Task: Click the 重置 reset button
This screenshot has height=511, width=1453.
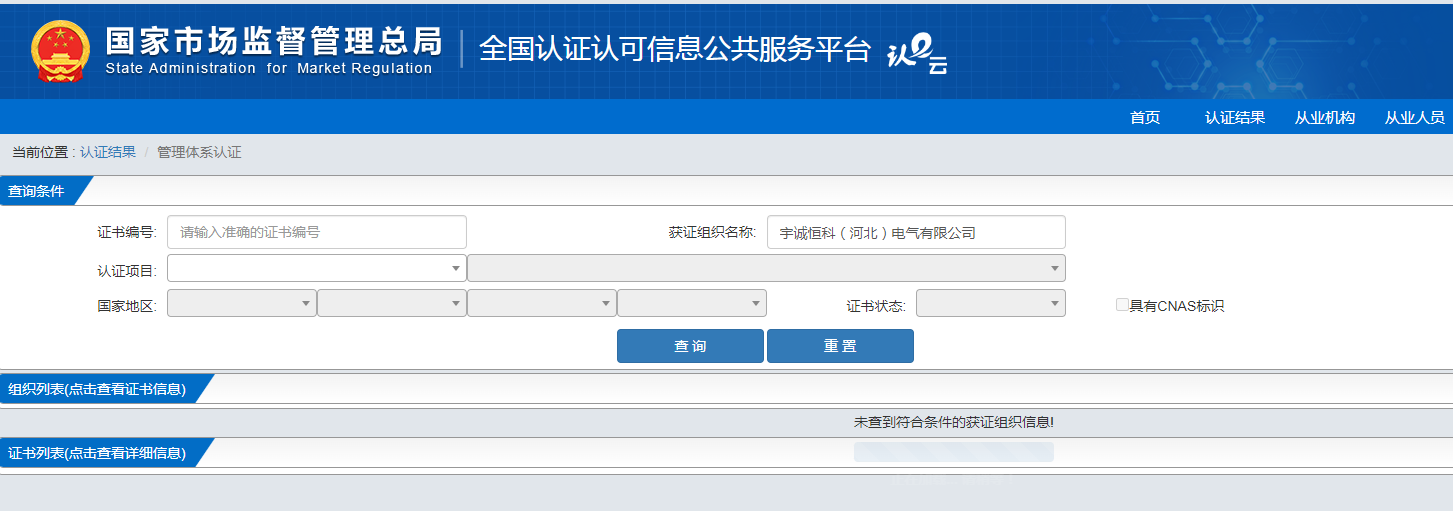Action: point(840,346)
